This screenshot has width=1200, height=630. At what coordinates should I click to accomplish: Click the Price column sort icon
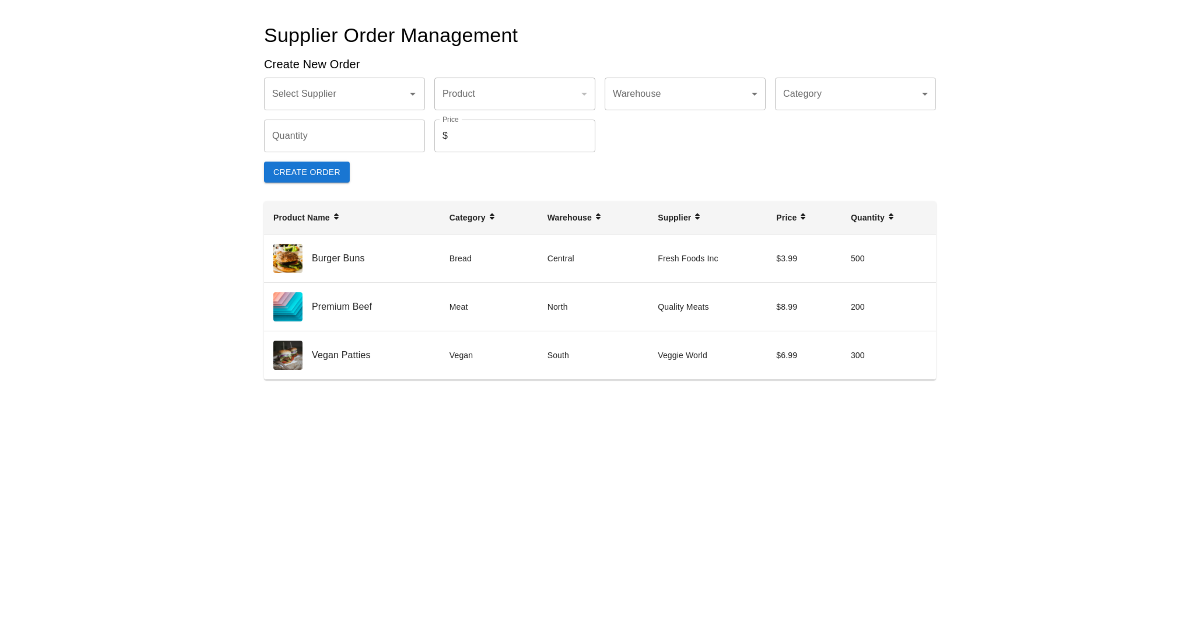click(803, 217)
